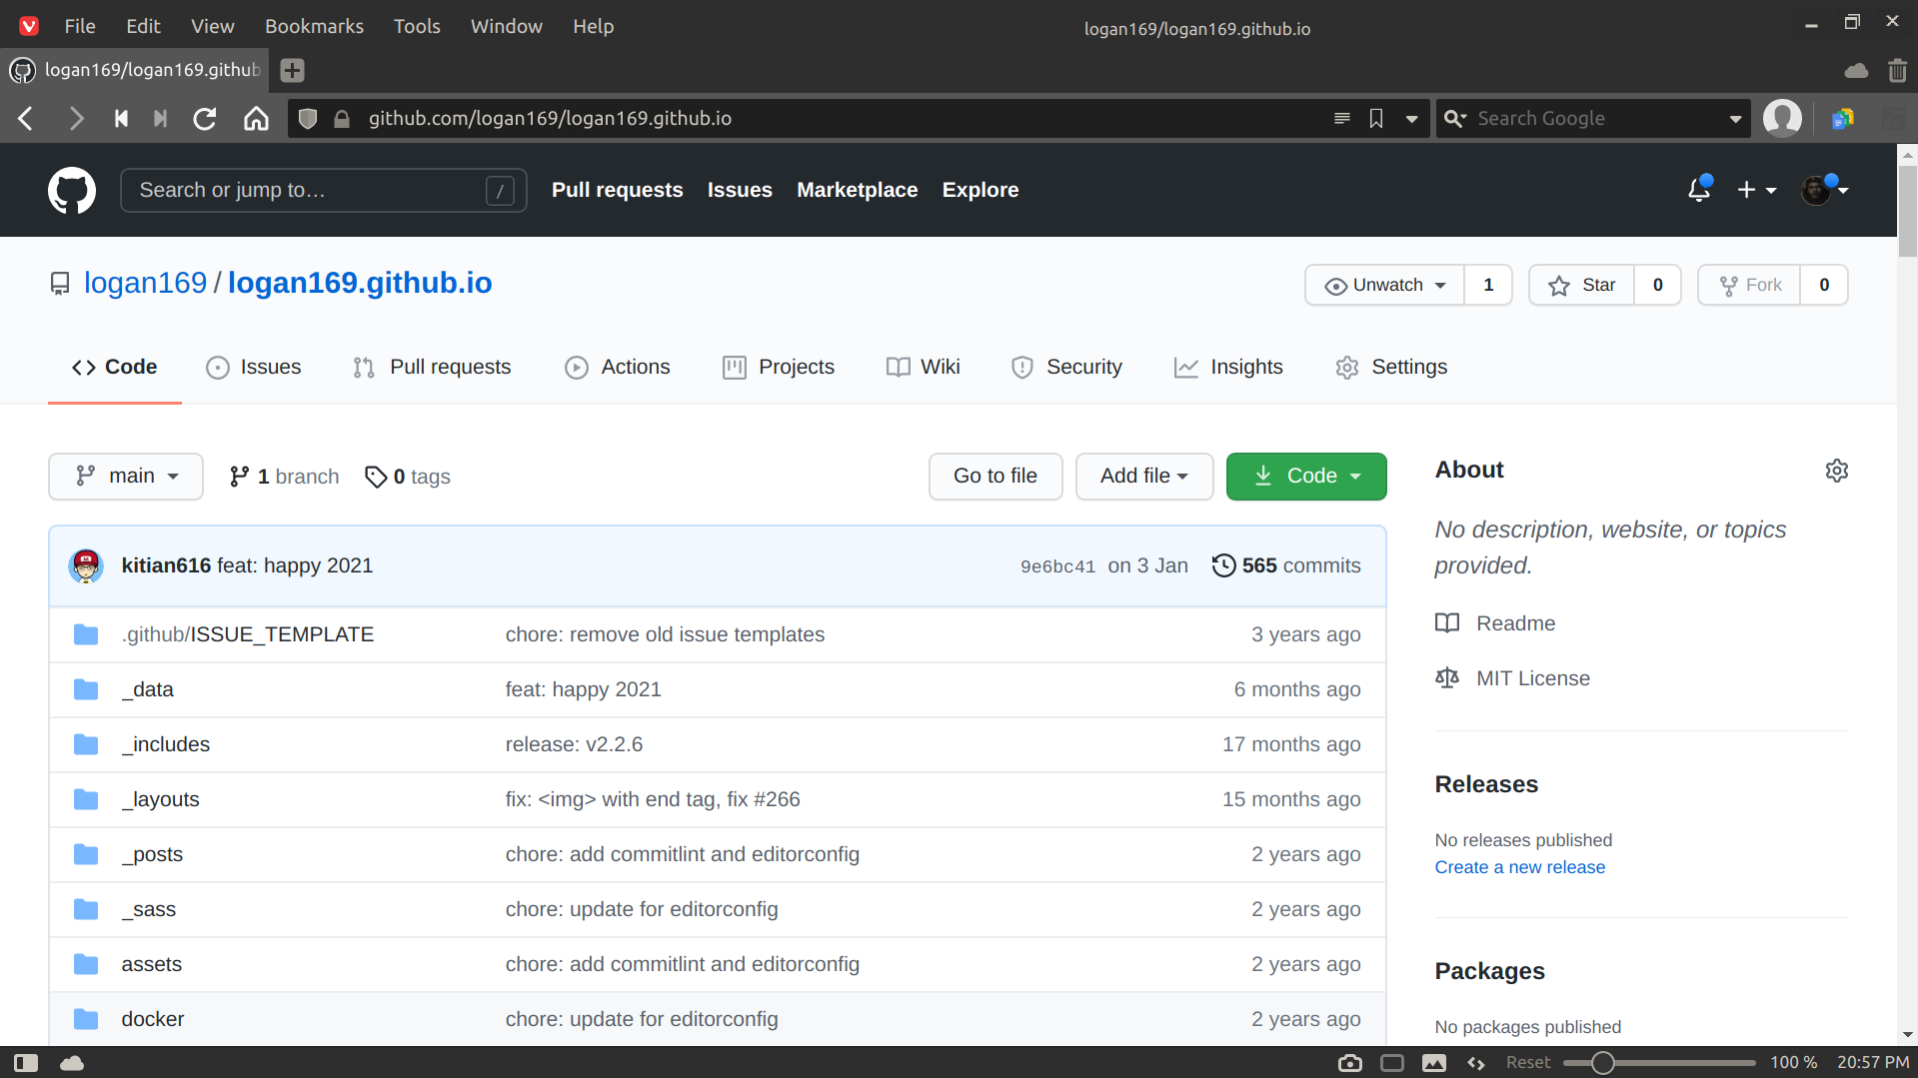Toggle reader view icon in address bar
Viewport: 1918px width, 1078px height.
pos(1342,119)
